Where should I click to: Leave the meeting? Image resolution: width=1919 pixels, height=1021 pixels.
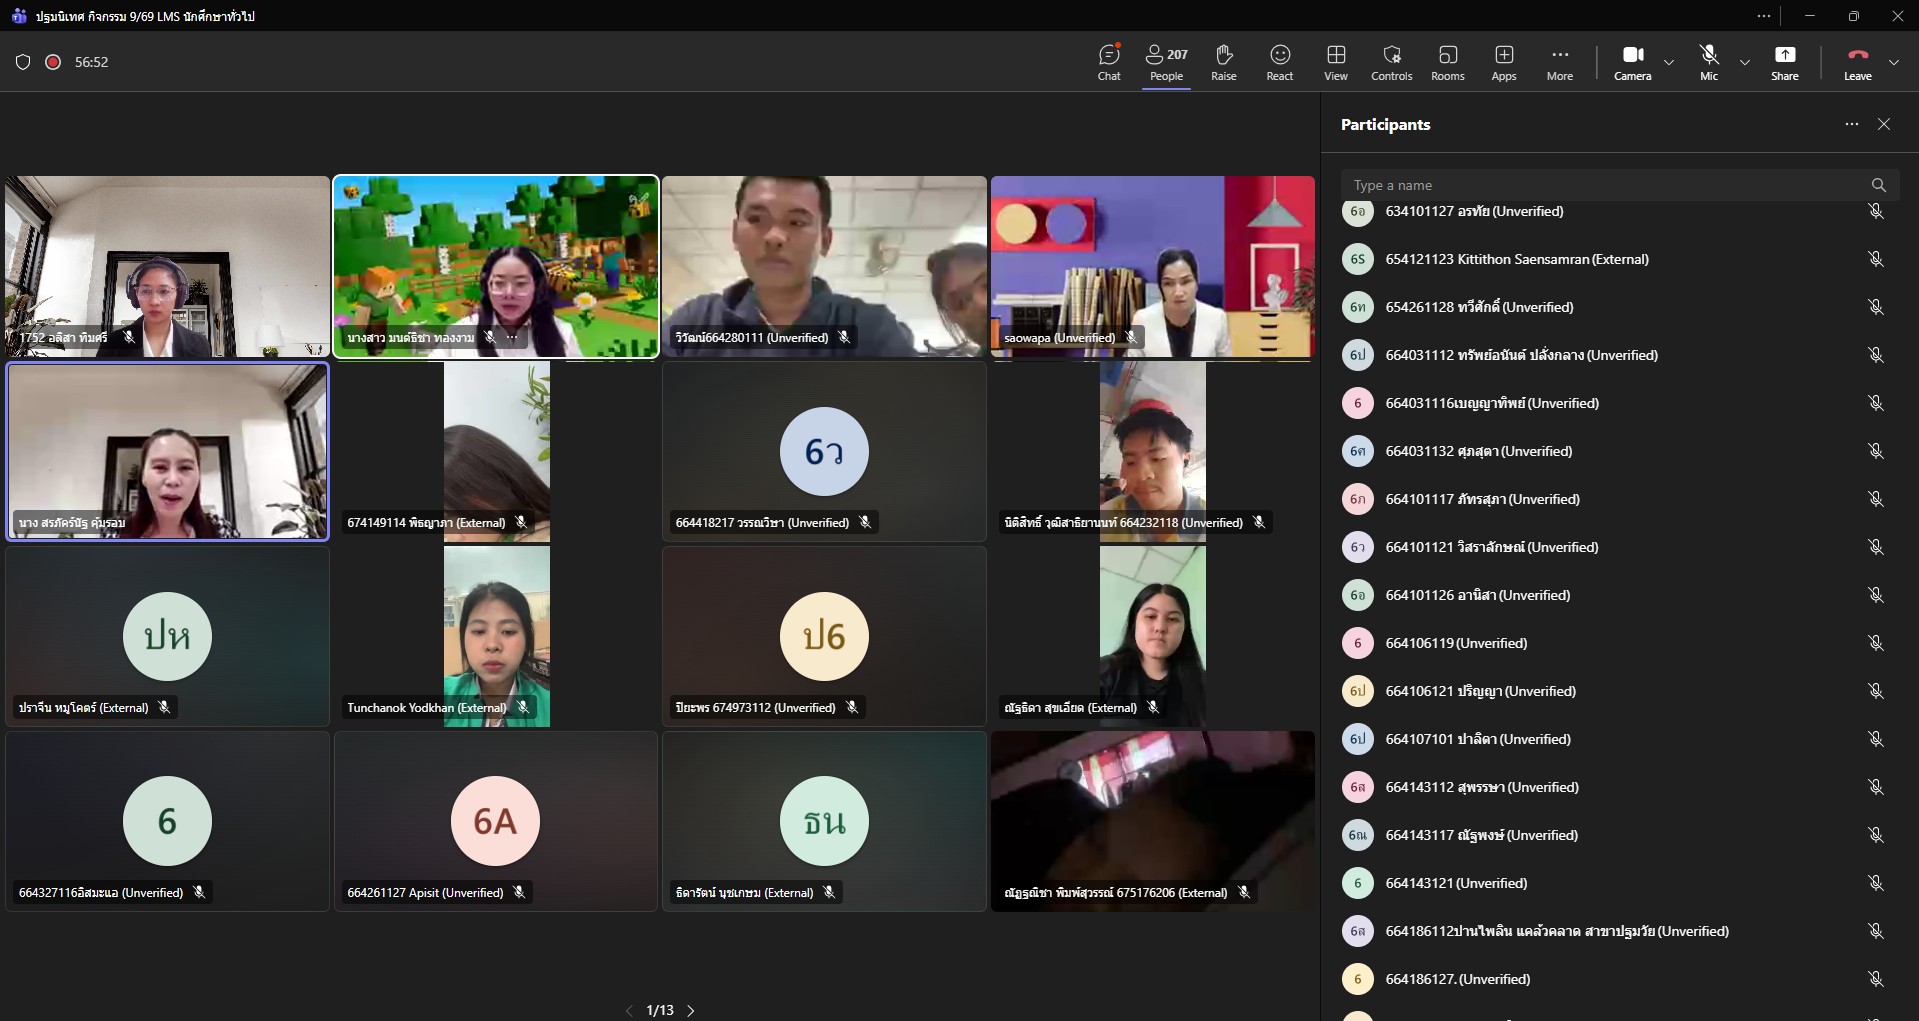pyautogui.click(x=1857, y=62)
